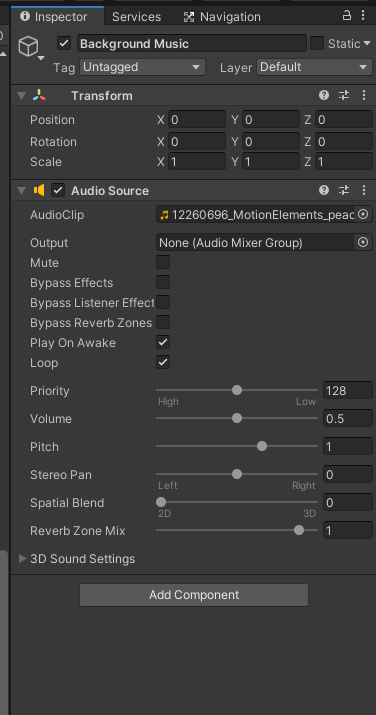Switch to the Navigation tab

coord(222,17)
